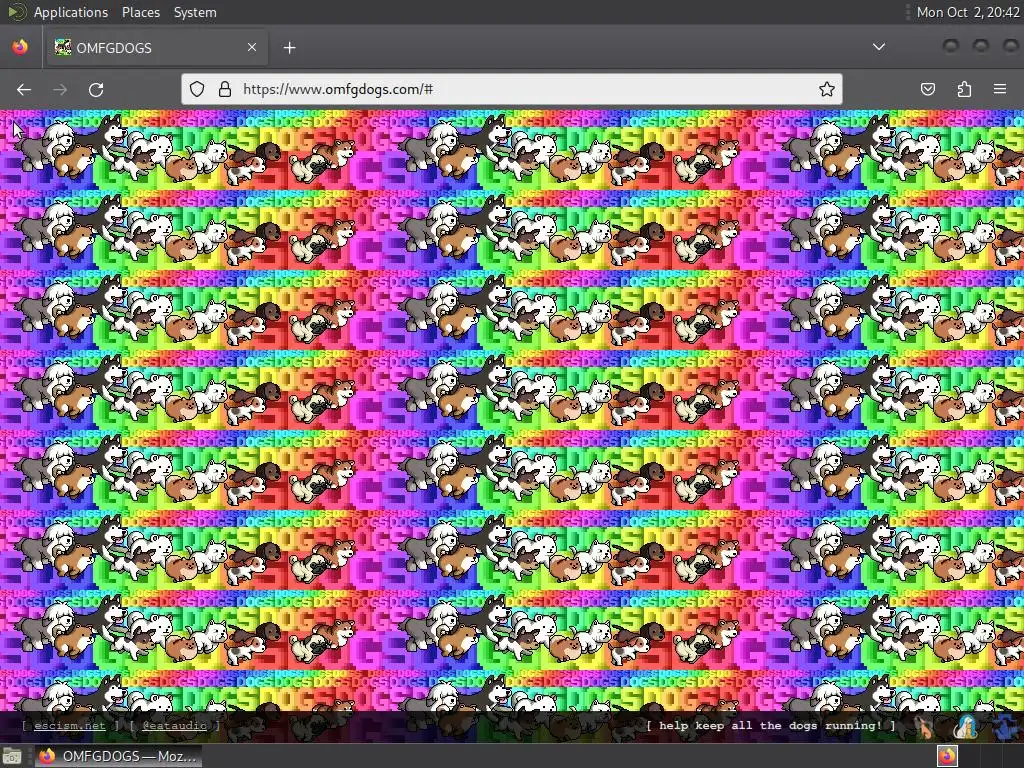Click the Applications menu logo icon
Screen dimensions: 1024x768
pos(16,12)
